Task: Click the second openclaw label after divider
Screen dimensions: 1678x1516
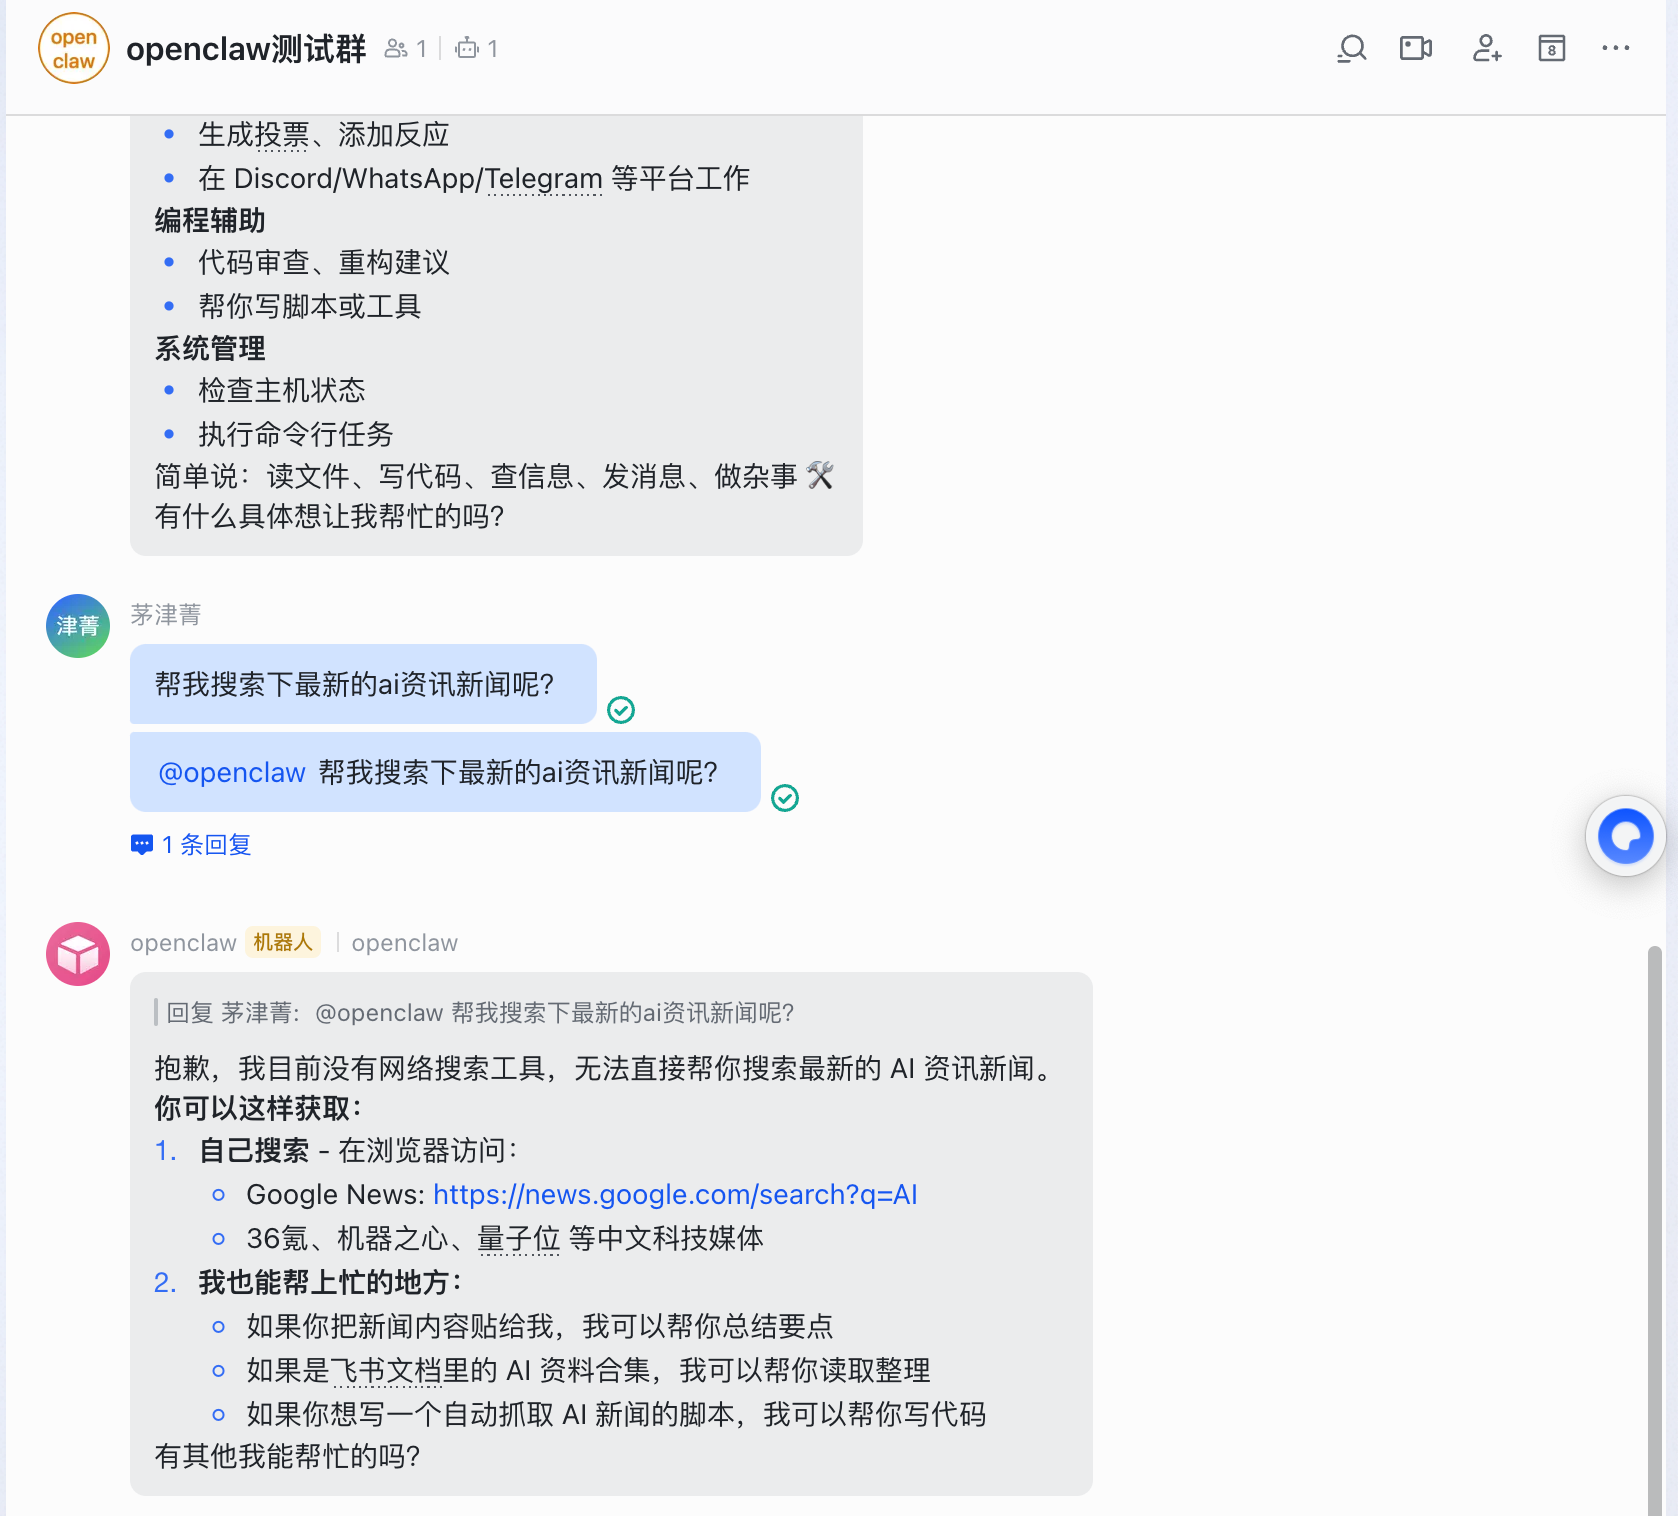Action: pyautogui.click(x=405, y=943)
